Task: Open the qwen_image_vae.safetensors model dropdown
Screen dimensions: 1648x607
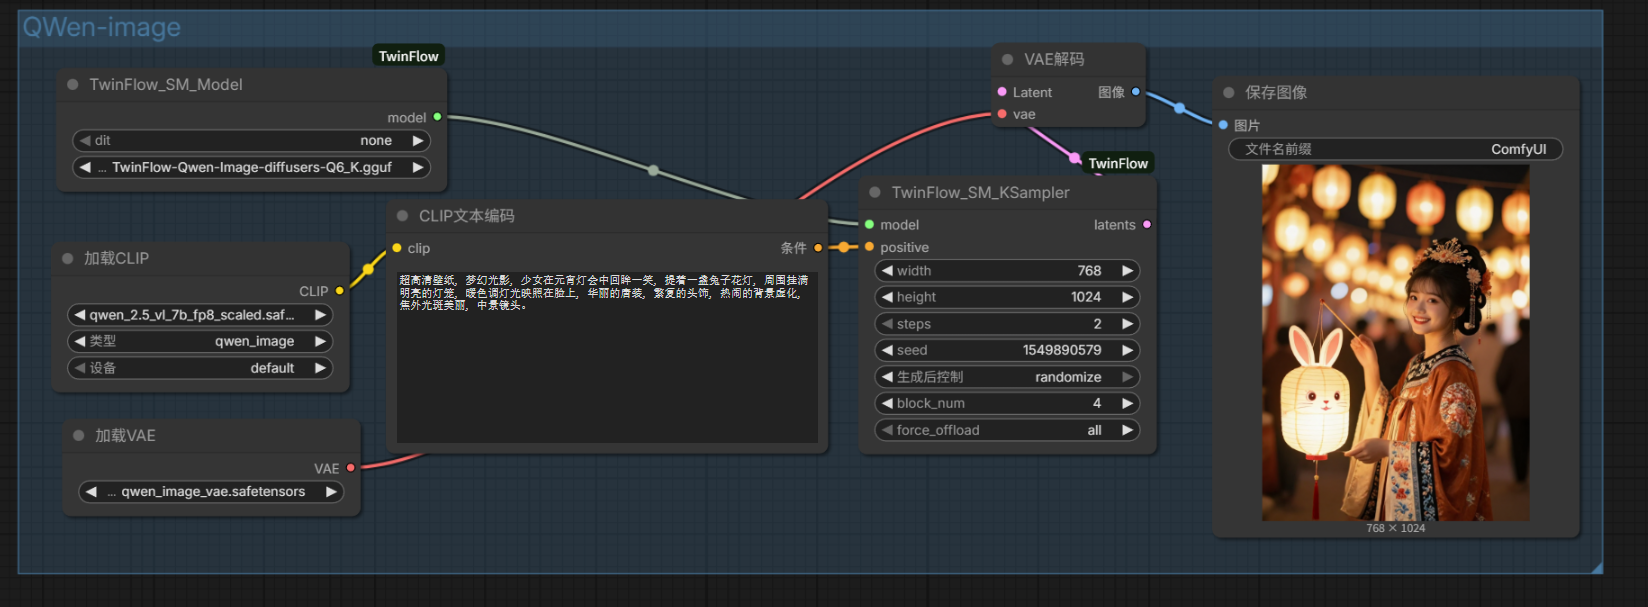Action: [x=212, y=492]
